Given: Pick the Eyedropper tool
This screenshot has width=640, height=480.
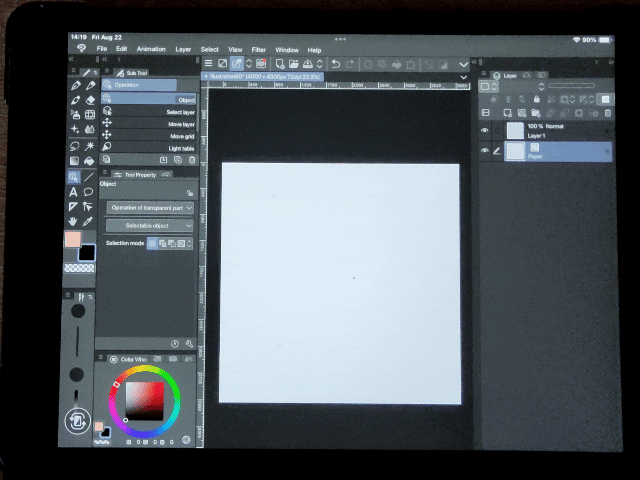Looking at the screenshot, I should [x=90, y=220].
